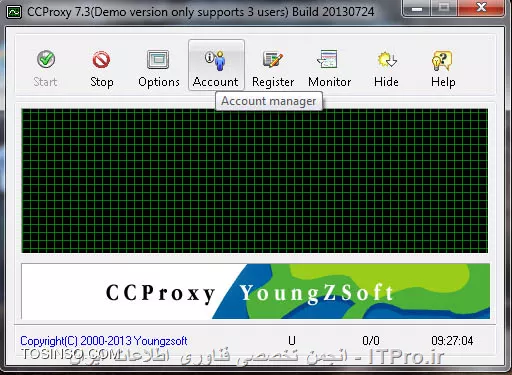Viewport: 512px width, 375px height.
Task: Click the CCProxy YoungZSoft banner
Action: (x=256, y=291)
